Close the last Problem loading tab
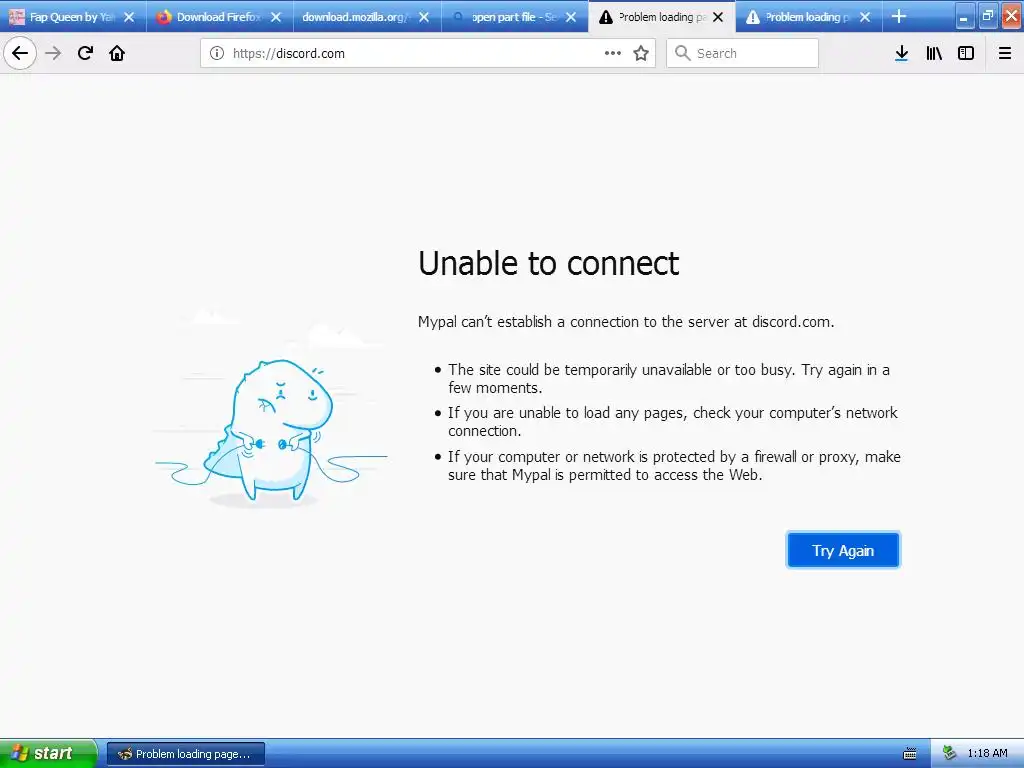Screen dimensions: 1024x768 865,17
